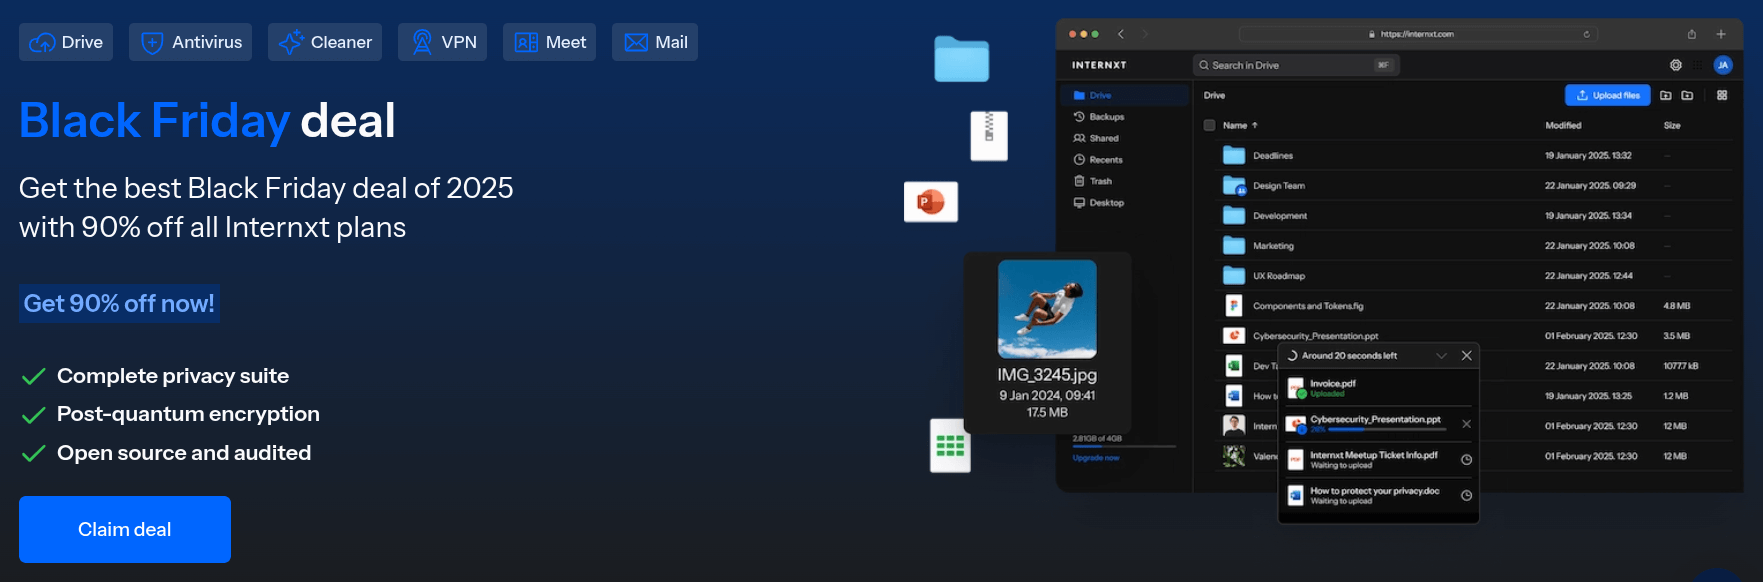Click the Claim deal button
This screenshot has height=582, width=1763.
(x=125, y=529)
